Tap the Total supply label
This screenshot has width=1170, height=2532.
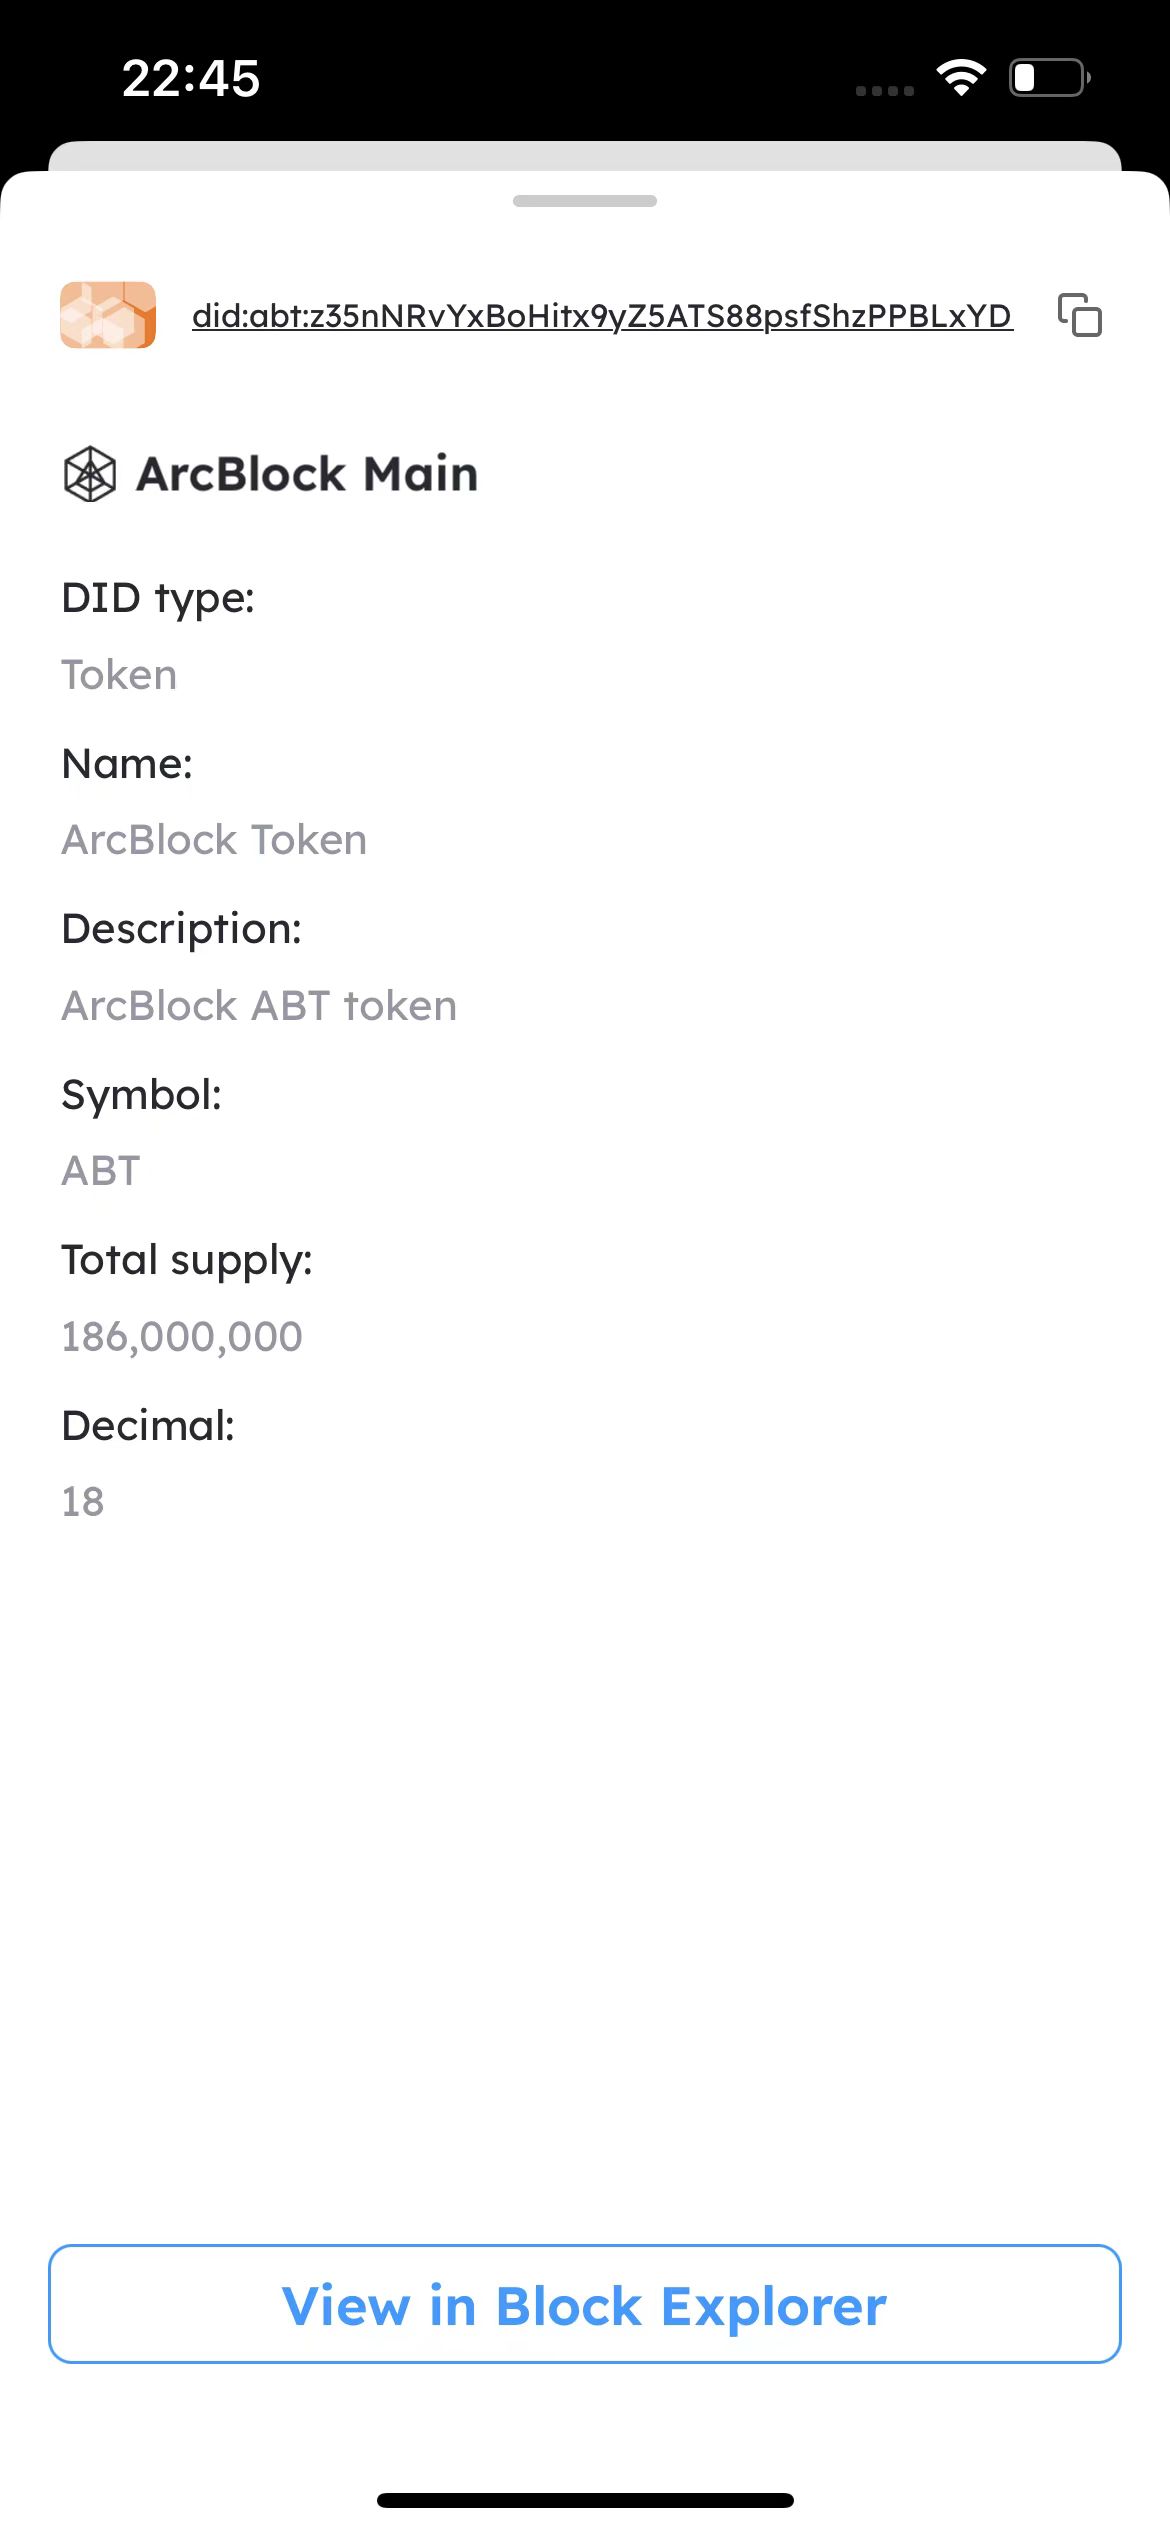tap(187, 1260)
